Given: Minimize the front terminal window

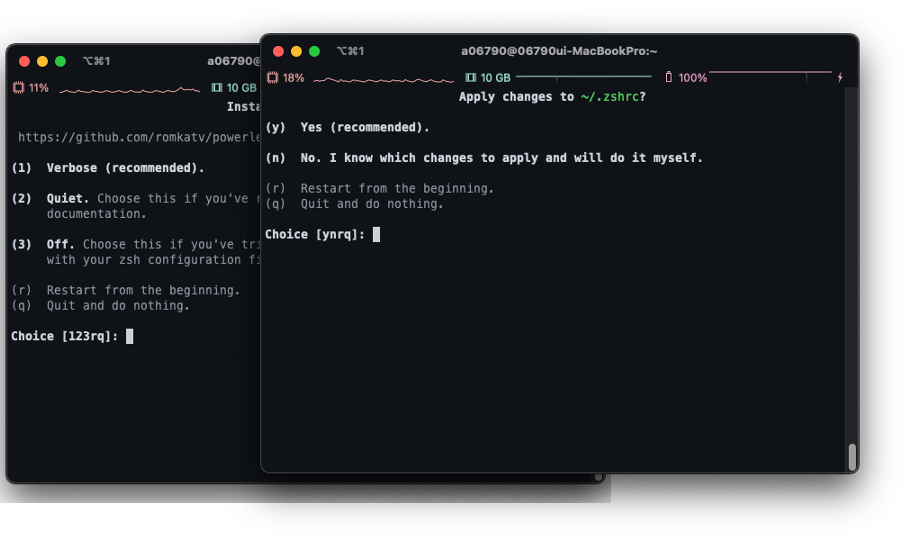Looking at the screenshot, I should [296, 51].
